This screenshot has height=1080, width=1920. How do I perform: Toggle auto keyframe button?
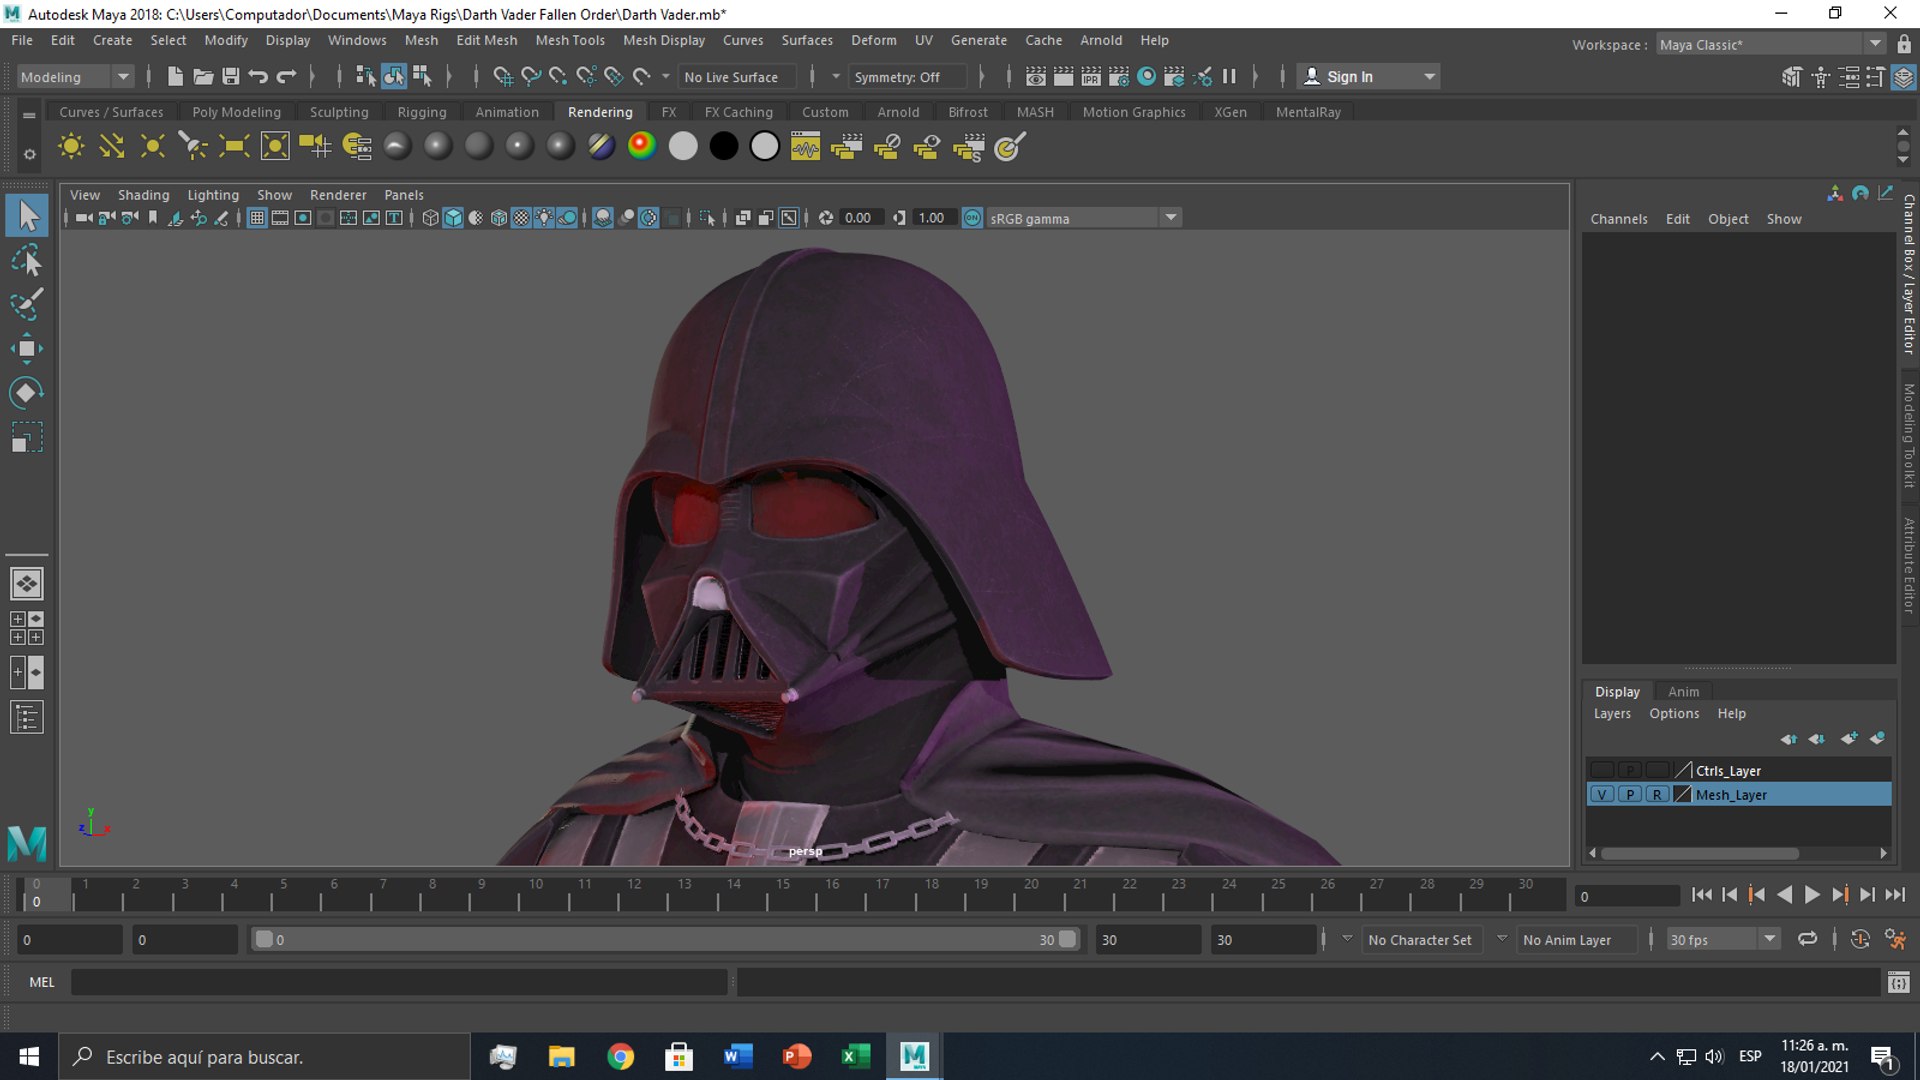(x=1860, y=939)
